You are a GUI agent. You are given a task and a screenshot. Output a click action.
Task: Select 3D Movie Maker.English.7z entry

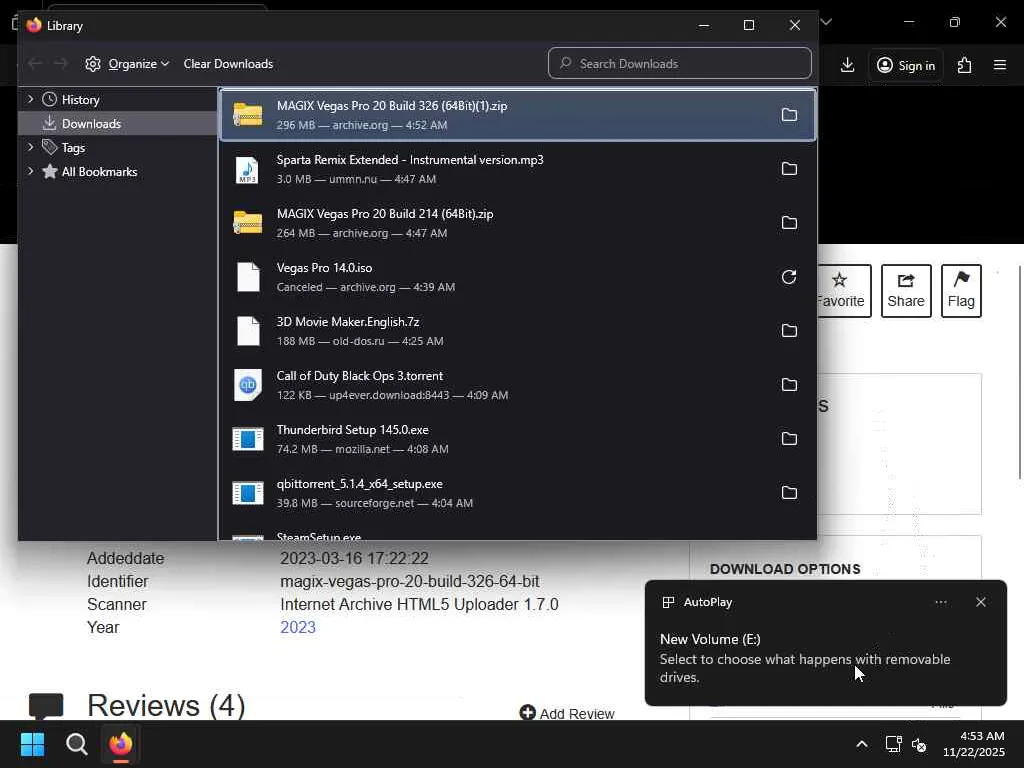518,331
